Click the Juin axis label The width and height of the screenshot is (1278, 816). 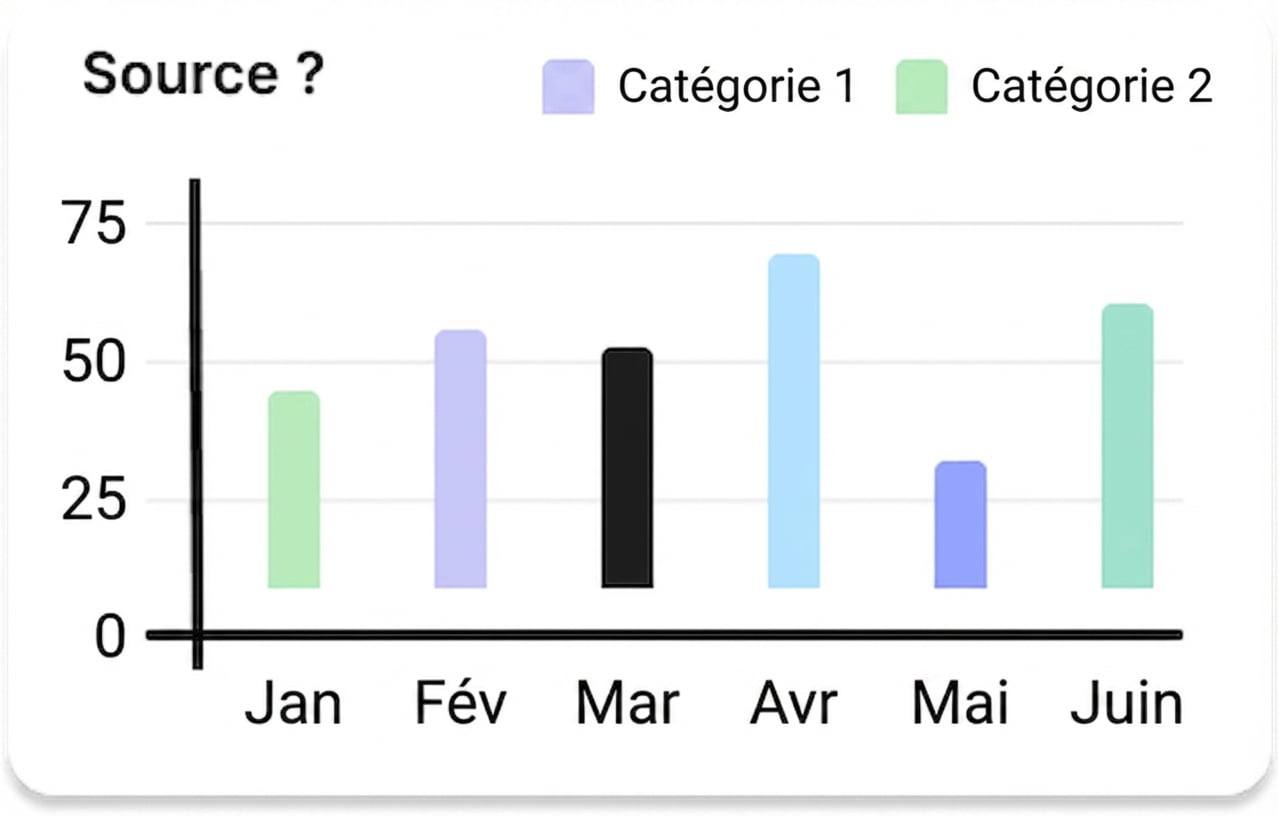1127,704
